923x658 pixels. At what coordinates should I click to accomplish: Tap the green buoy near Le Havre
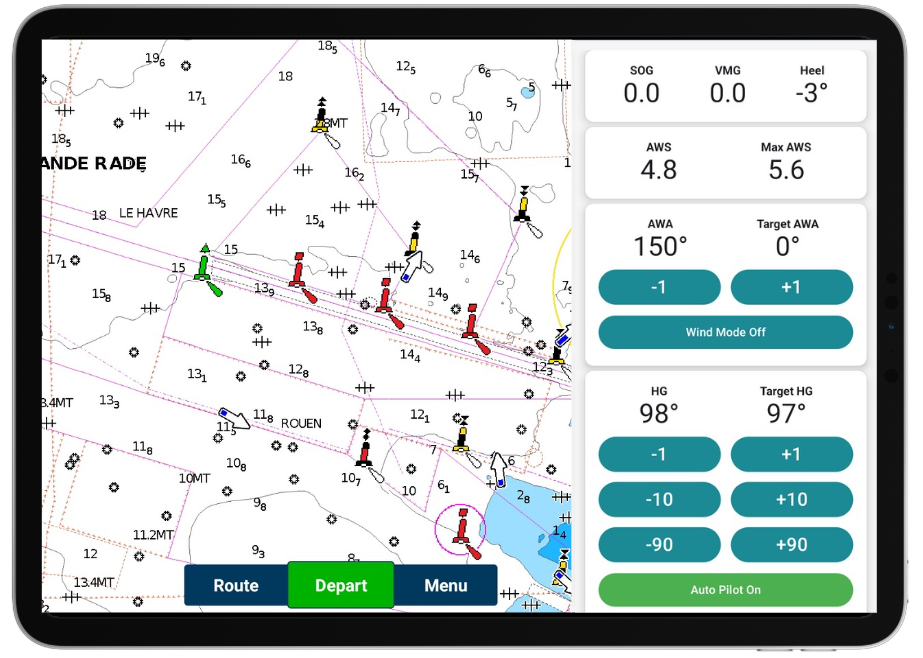(x=204, y=265)
